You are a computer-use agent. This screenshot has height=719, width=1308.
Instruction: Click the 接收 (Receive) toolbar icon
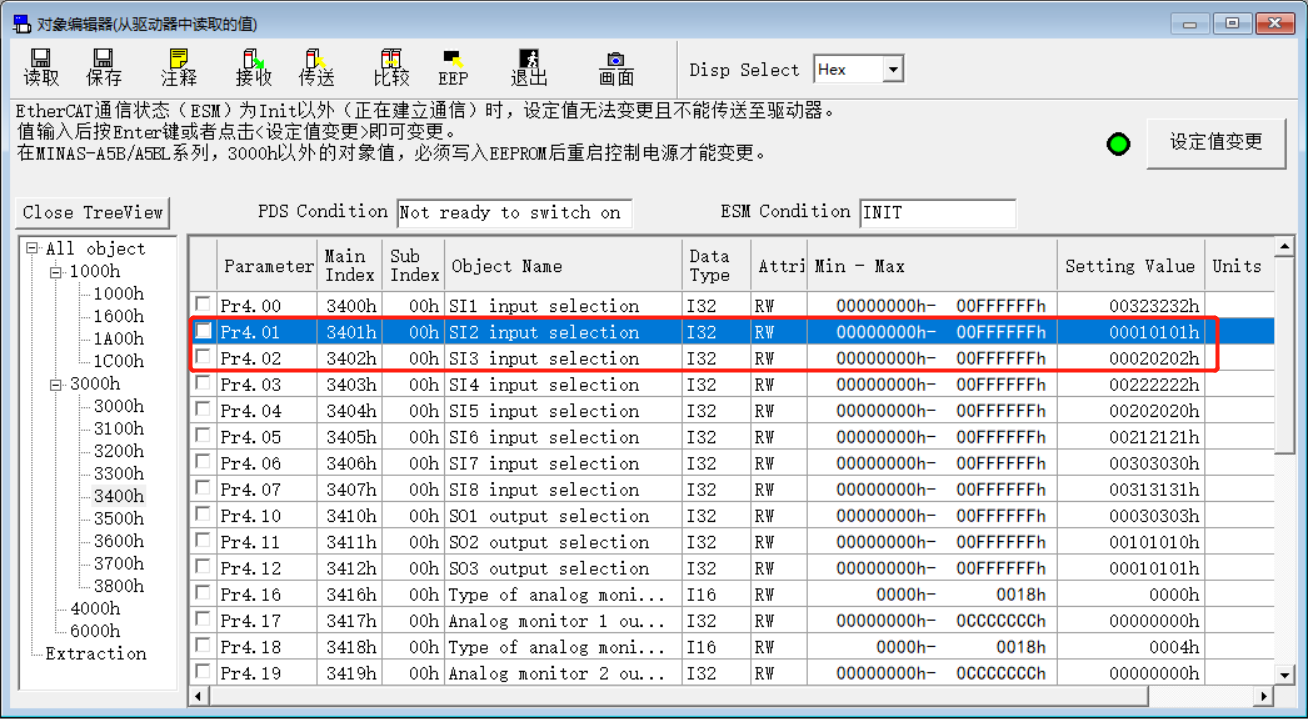(x=254, y=67)
